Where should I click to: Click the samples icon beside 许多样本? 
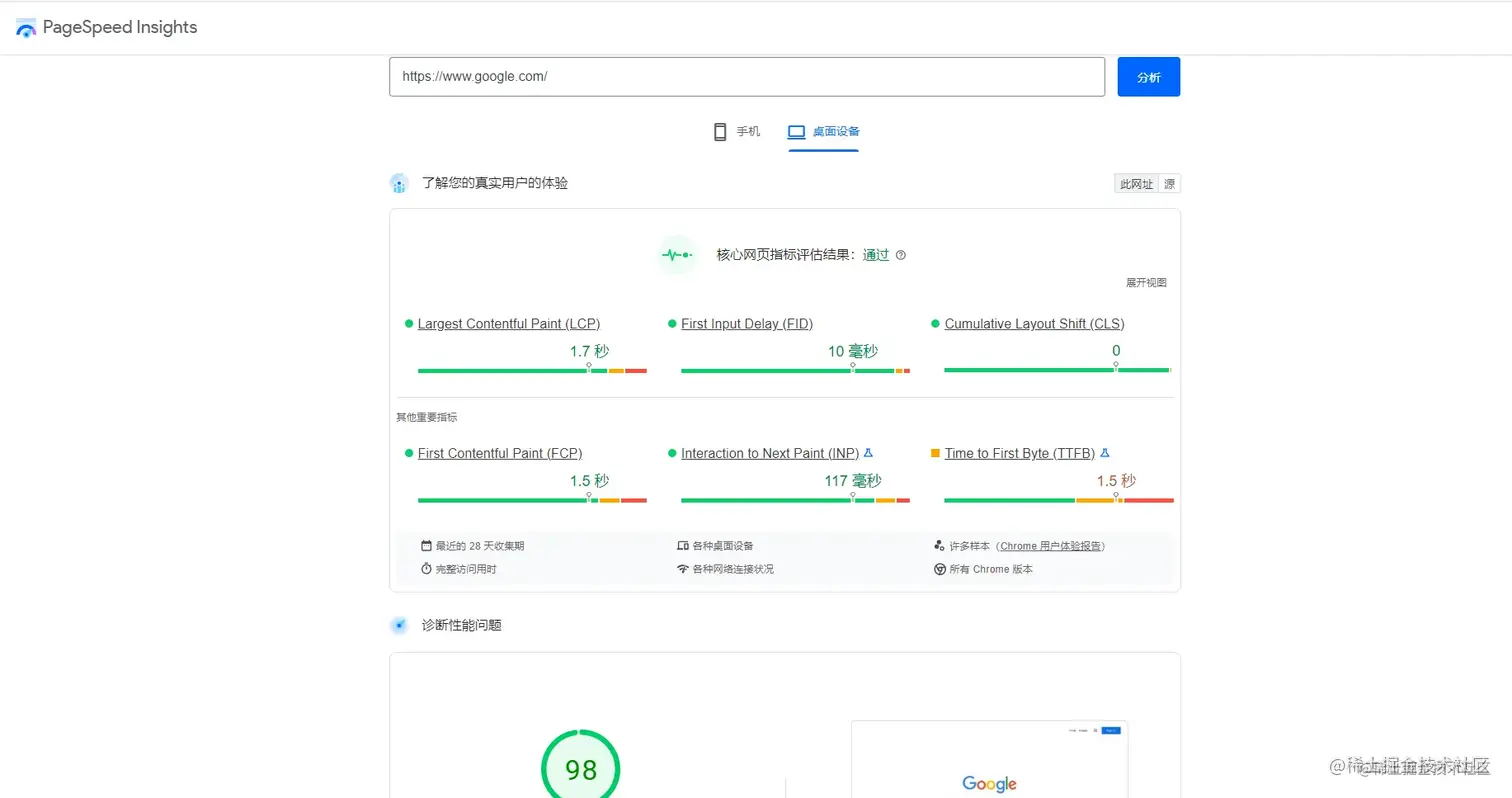pyautogui.click(x=939, y=546)
